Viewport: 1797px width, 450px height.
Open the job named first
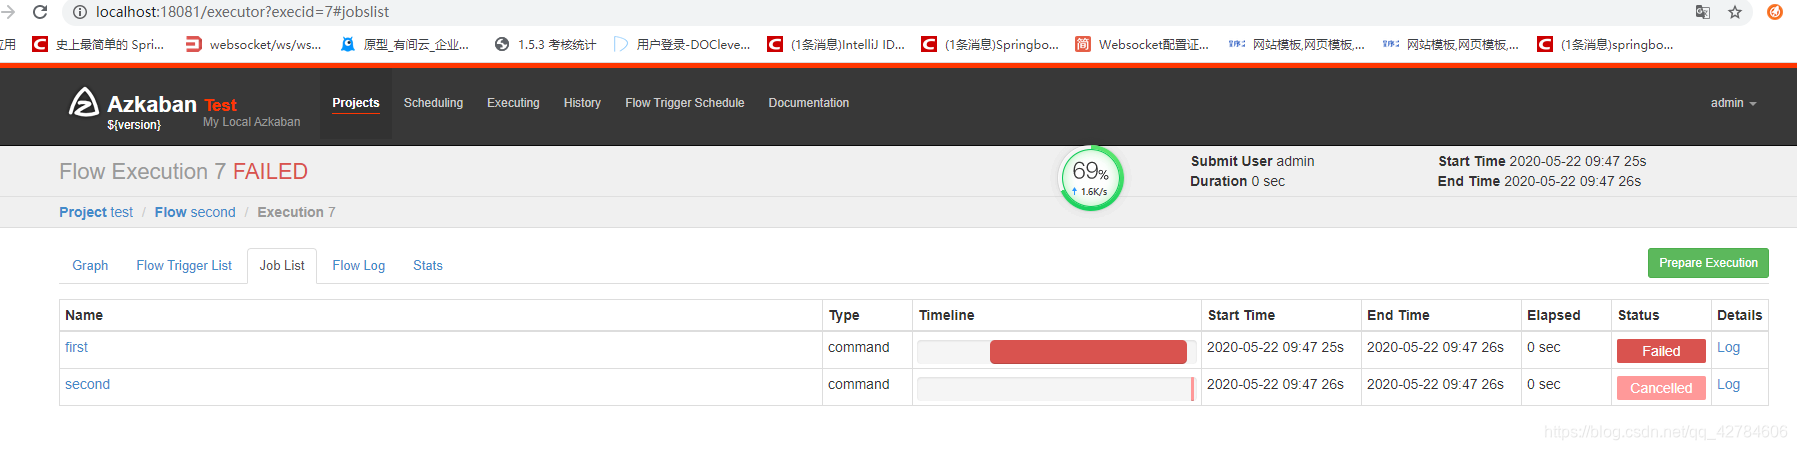(x=76, y=347)
